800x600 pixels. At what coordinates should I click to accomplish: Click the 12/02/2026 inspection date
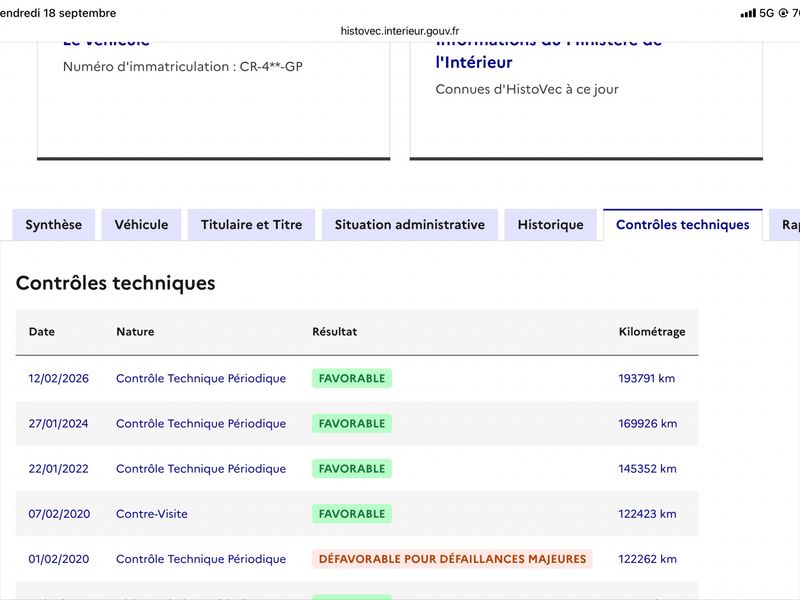click(59, 379)
